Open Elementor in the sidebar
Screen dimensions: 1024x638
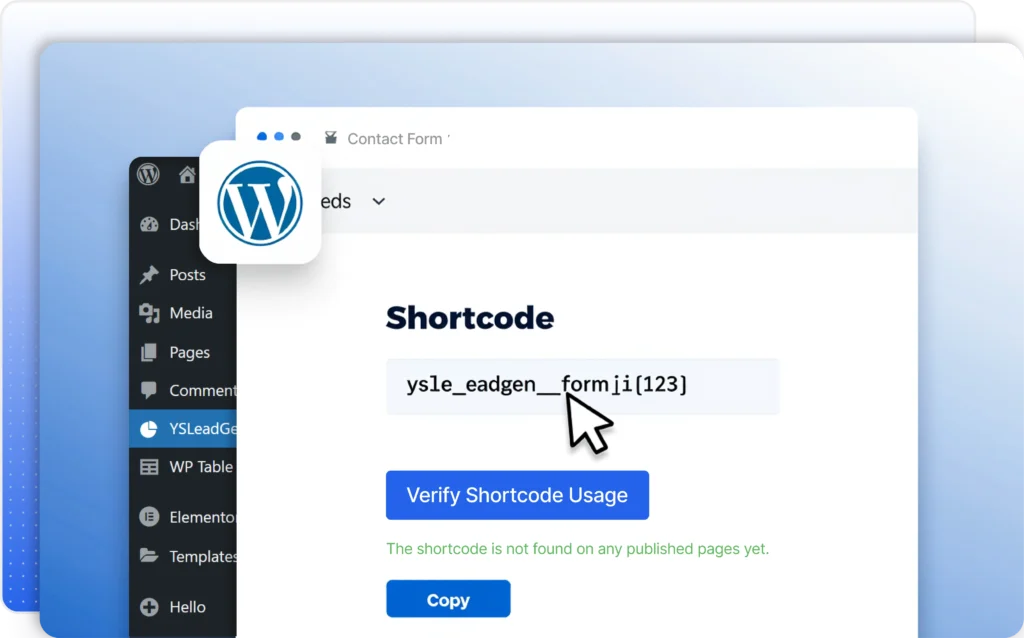[x=202, y=517]
